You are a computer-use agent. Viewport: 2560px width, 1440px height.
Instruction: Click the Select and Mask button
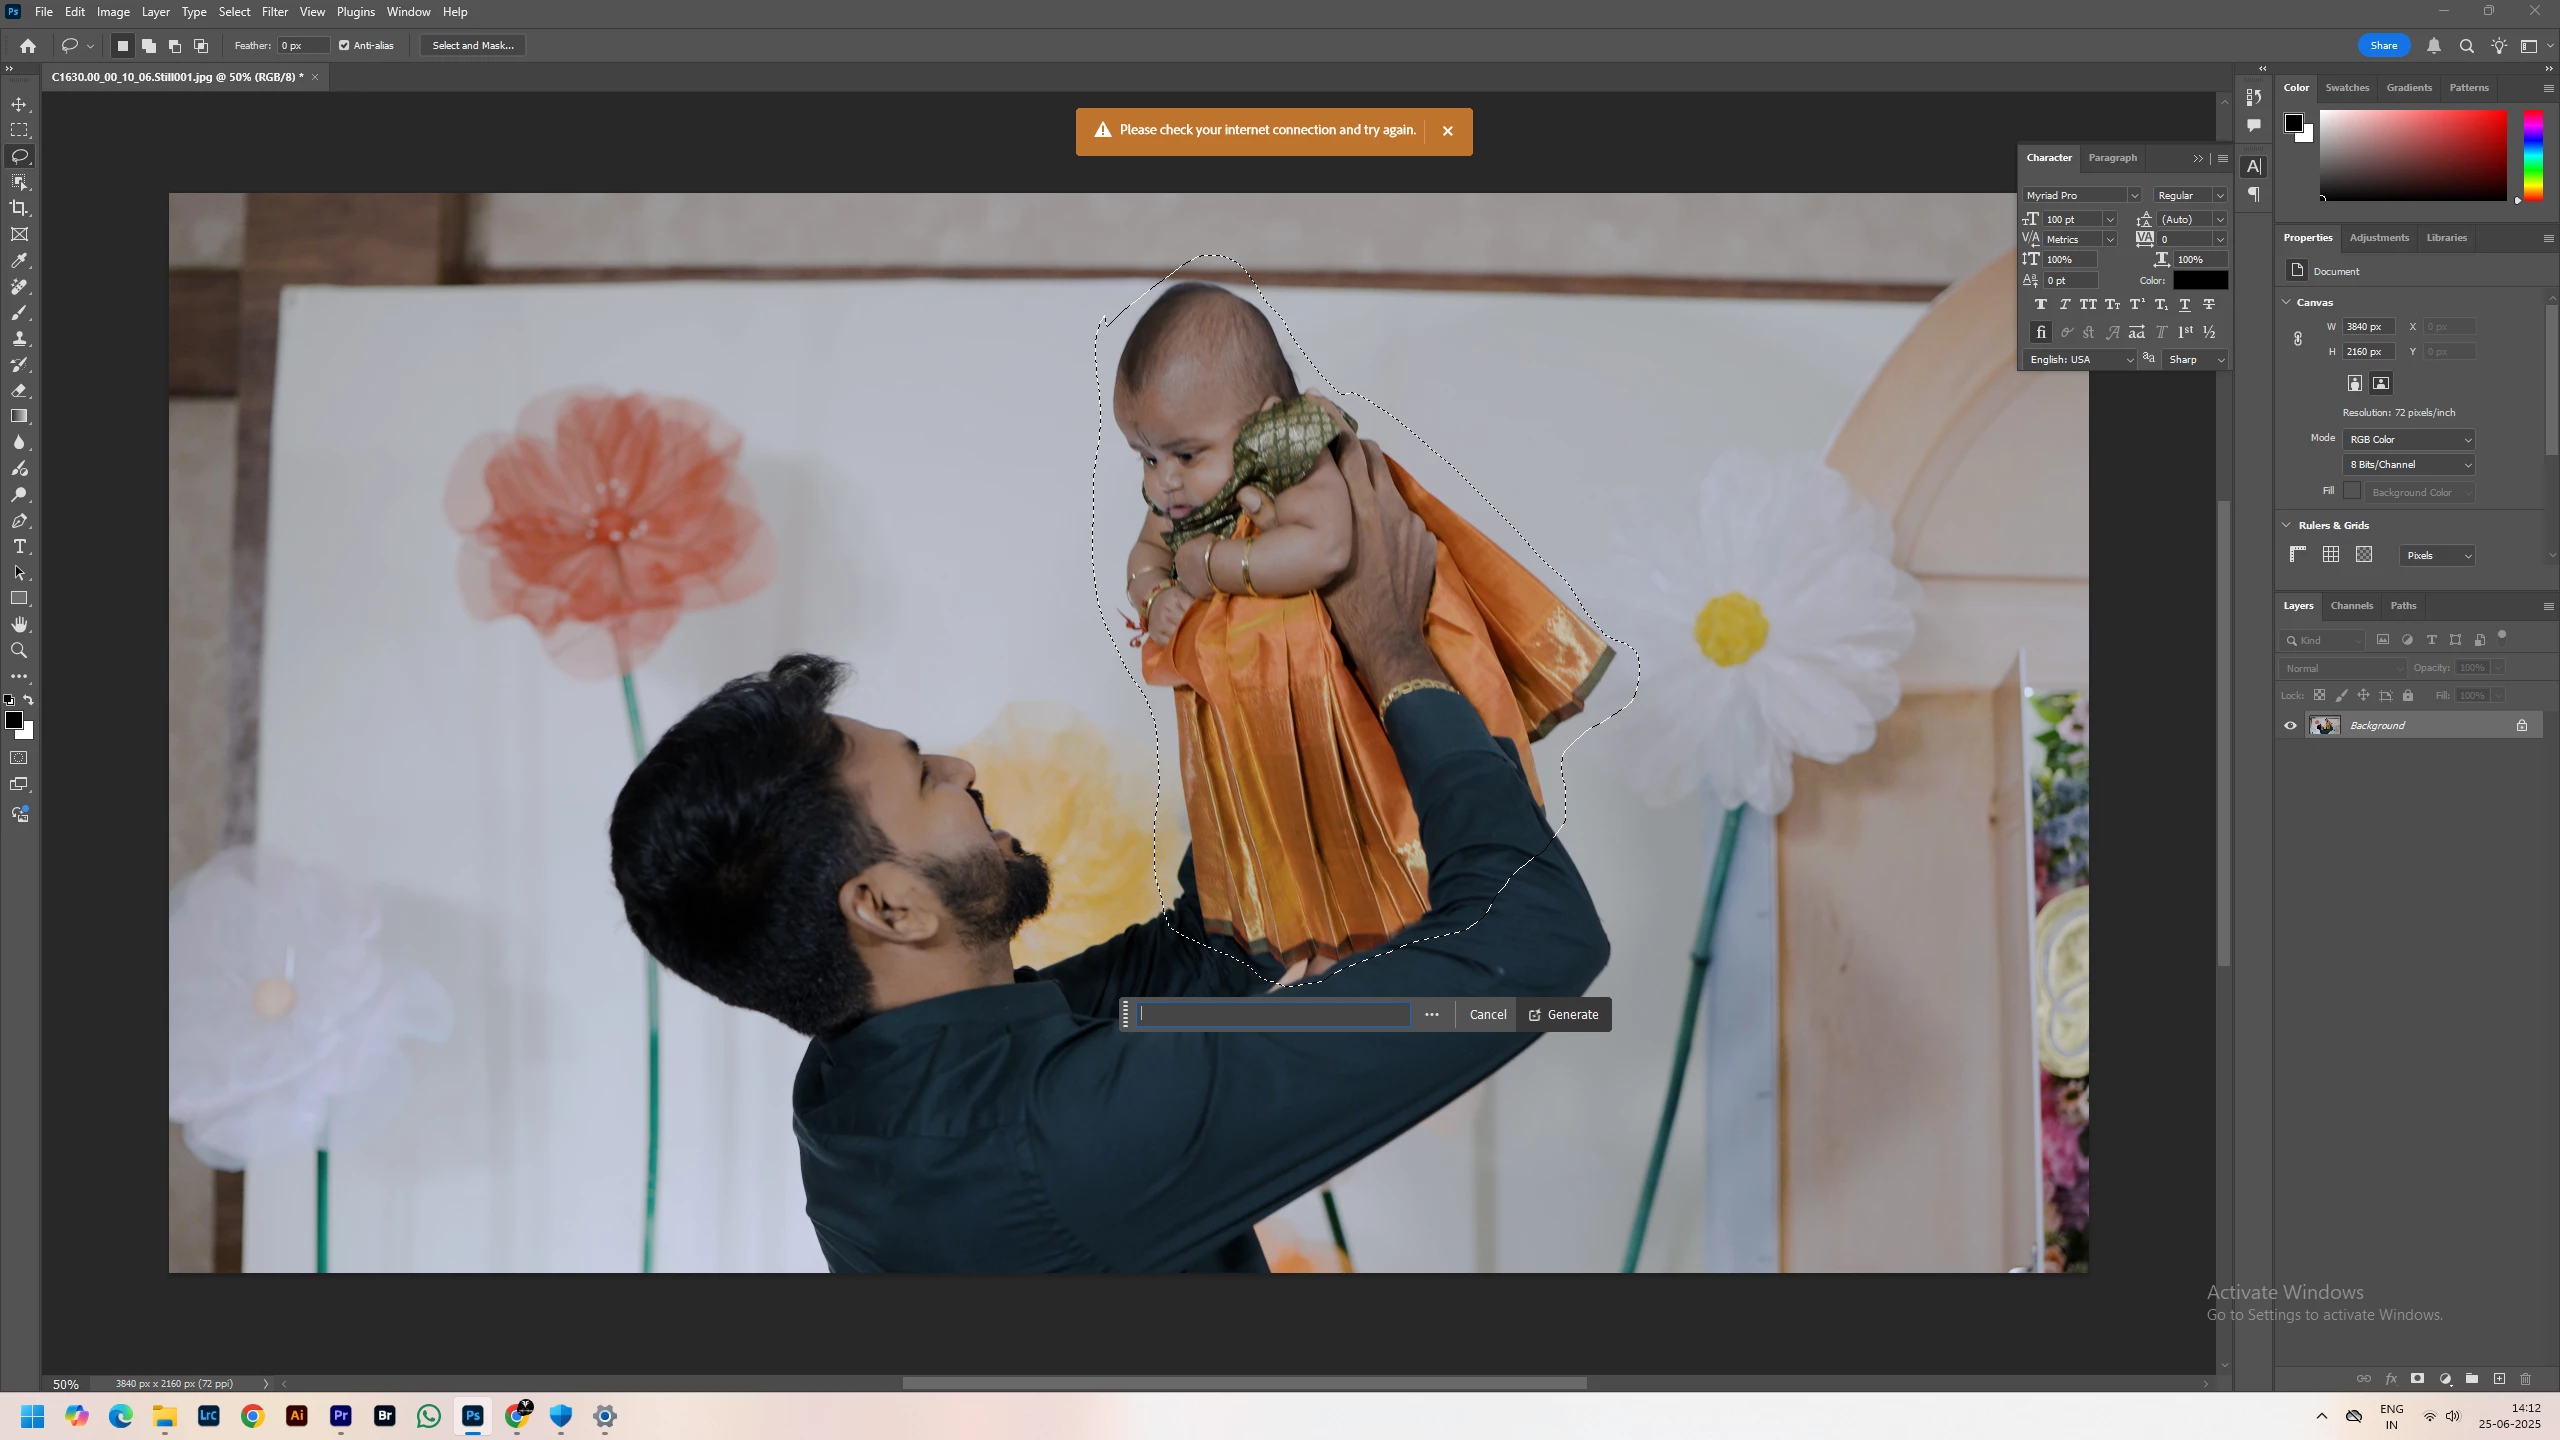pyautogui.click(x=473, y=45)
